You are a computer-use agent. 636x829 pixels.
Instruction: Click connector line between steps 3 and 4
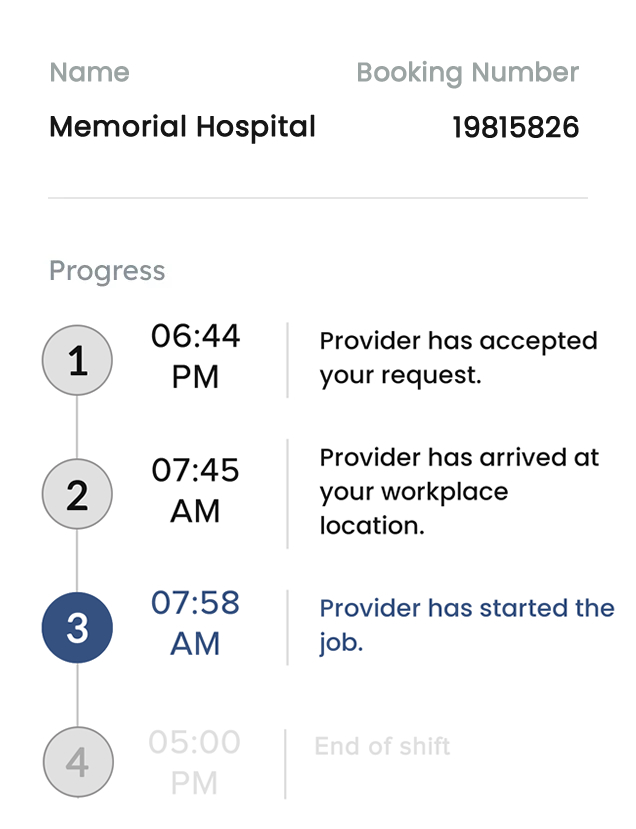pos(78,695)
